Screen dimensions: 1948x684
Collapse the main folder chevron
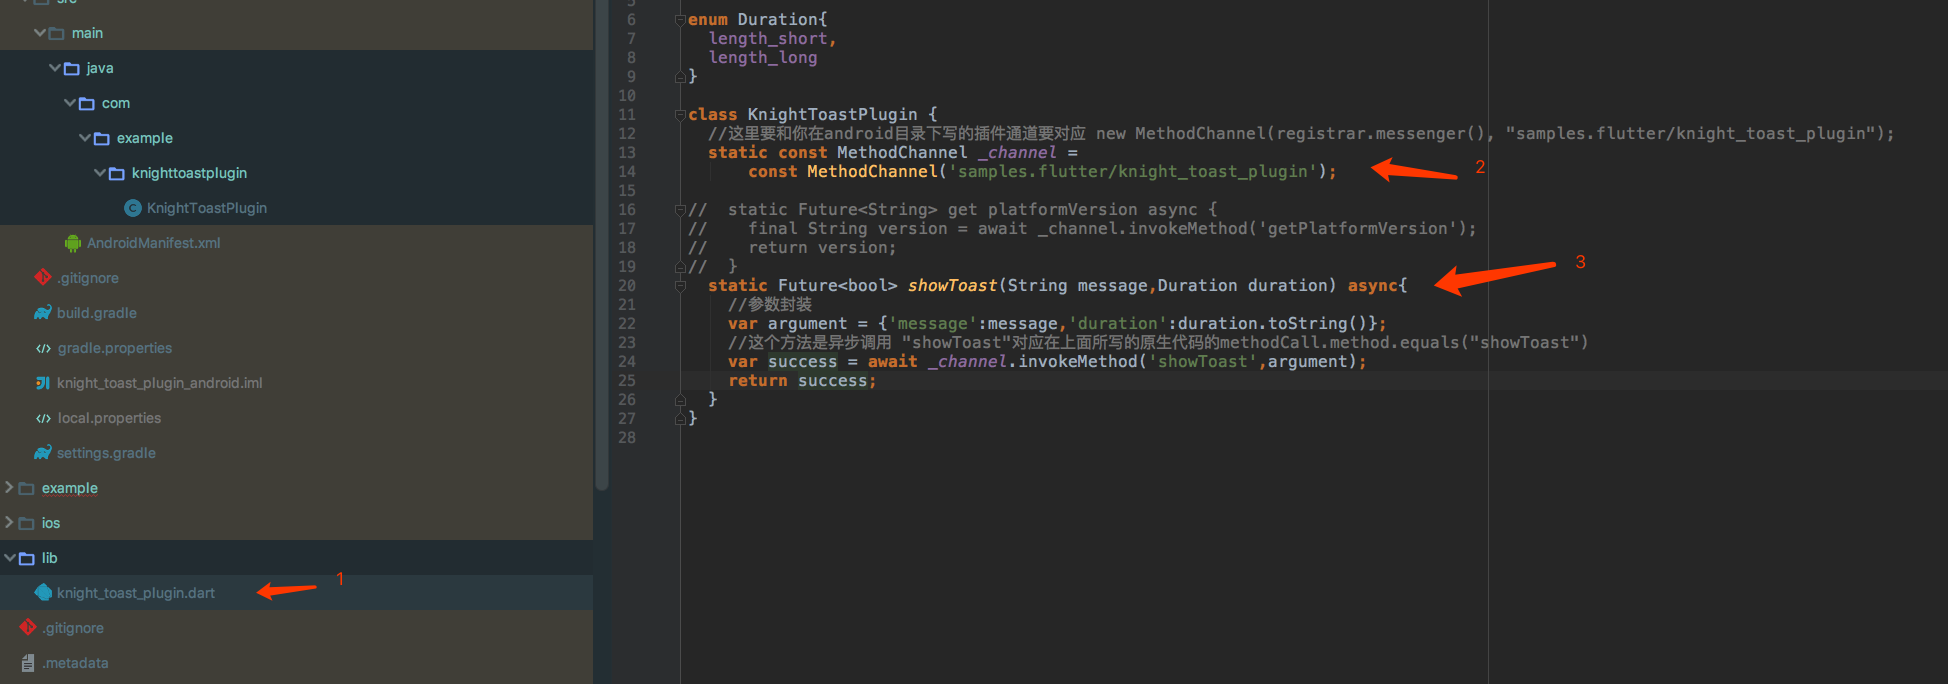point(39,33)
